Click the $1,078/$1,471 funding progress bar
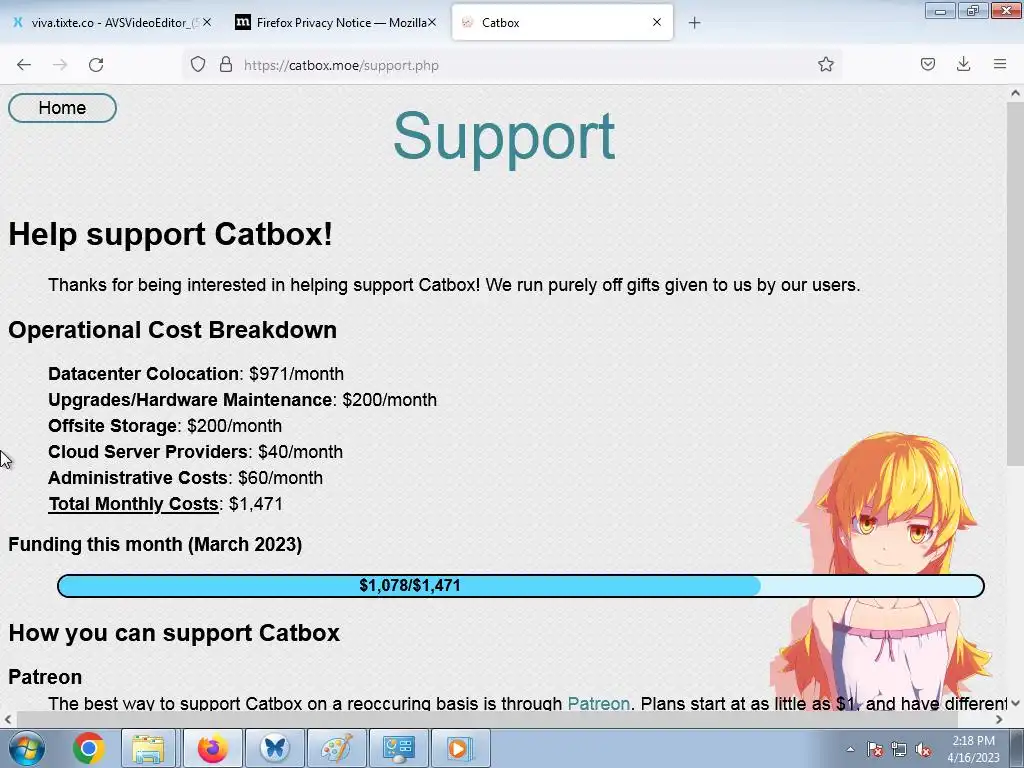 [520, 586]
